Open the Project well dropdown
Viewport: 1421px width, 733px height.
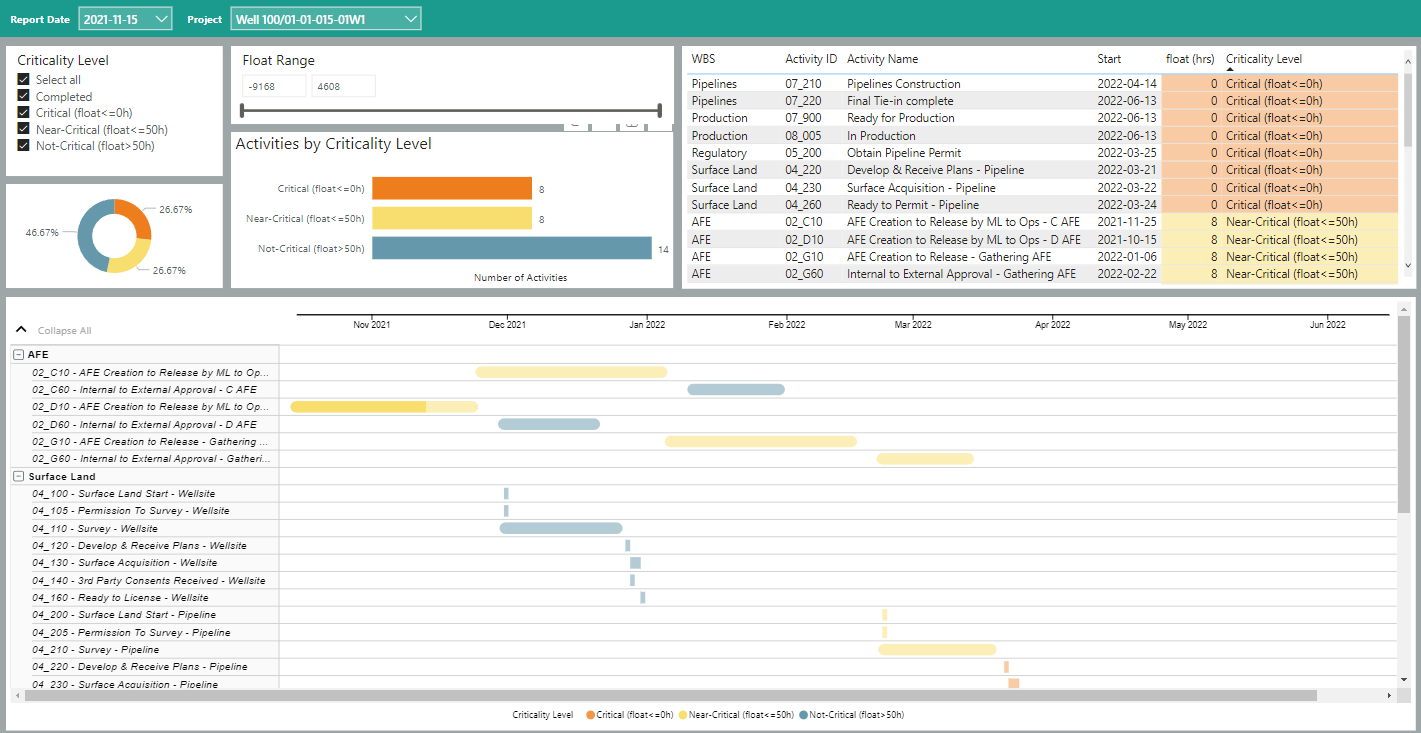pos(326,19)
